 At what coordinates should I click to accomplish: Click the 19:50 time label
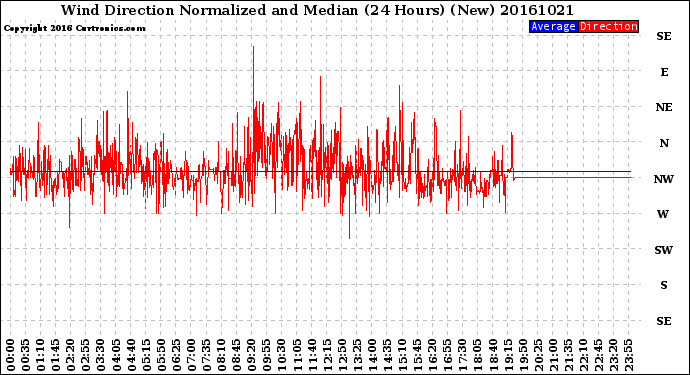[523, 355]
